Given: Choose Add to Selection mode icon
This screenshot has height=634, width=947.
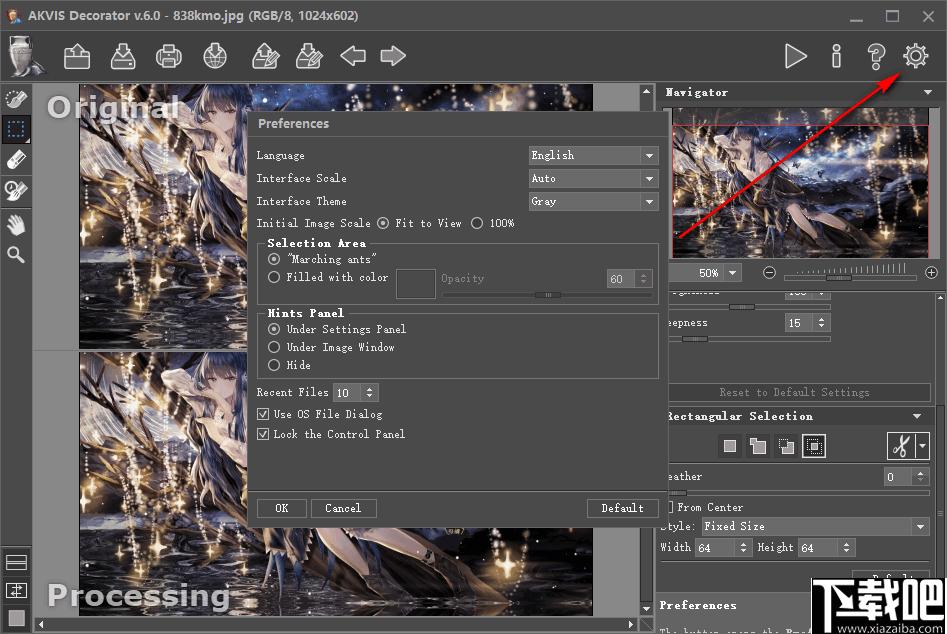Looking at the screenshot, I should [758, 446].
